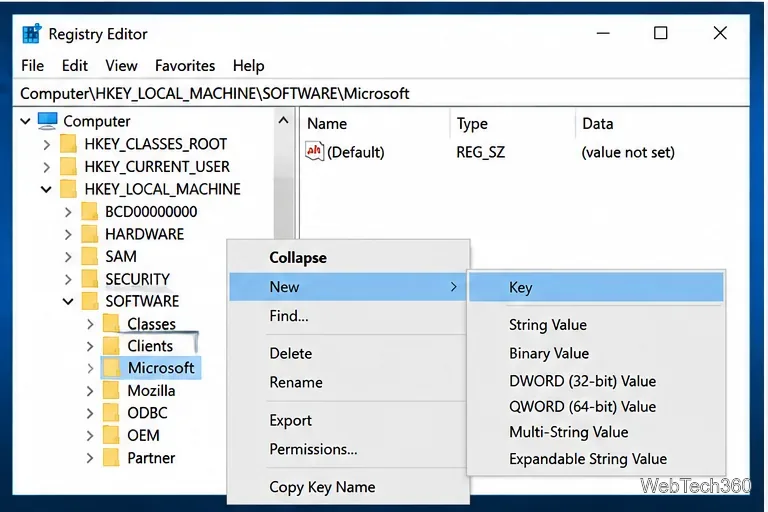Expand the Microsoft key chevron
Image resolution: width=768 pixels, height=512 pixels.
[90, 368]
